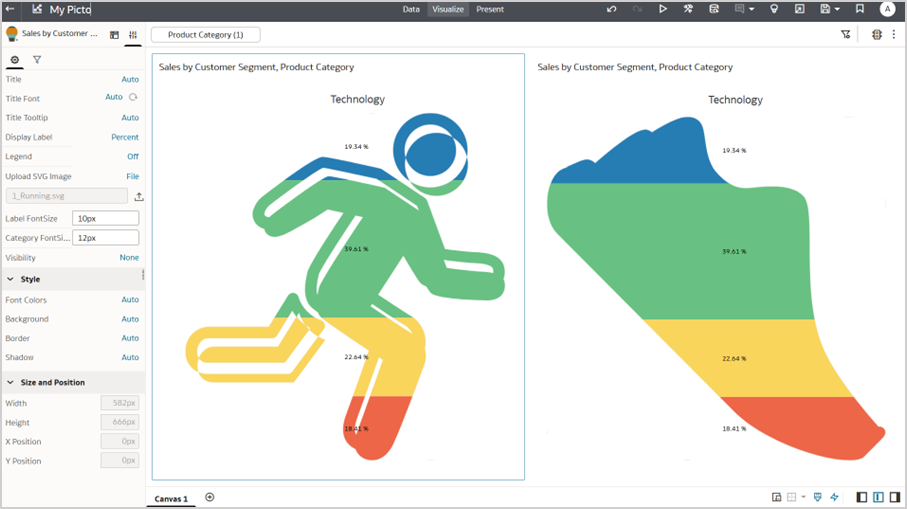Switch to the Grammar panel icon

(115, 35)
